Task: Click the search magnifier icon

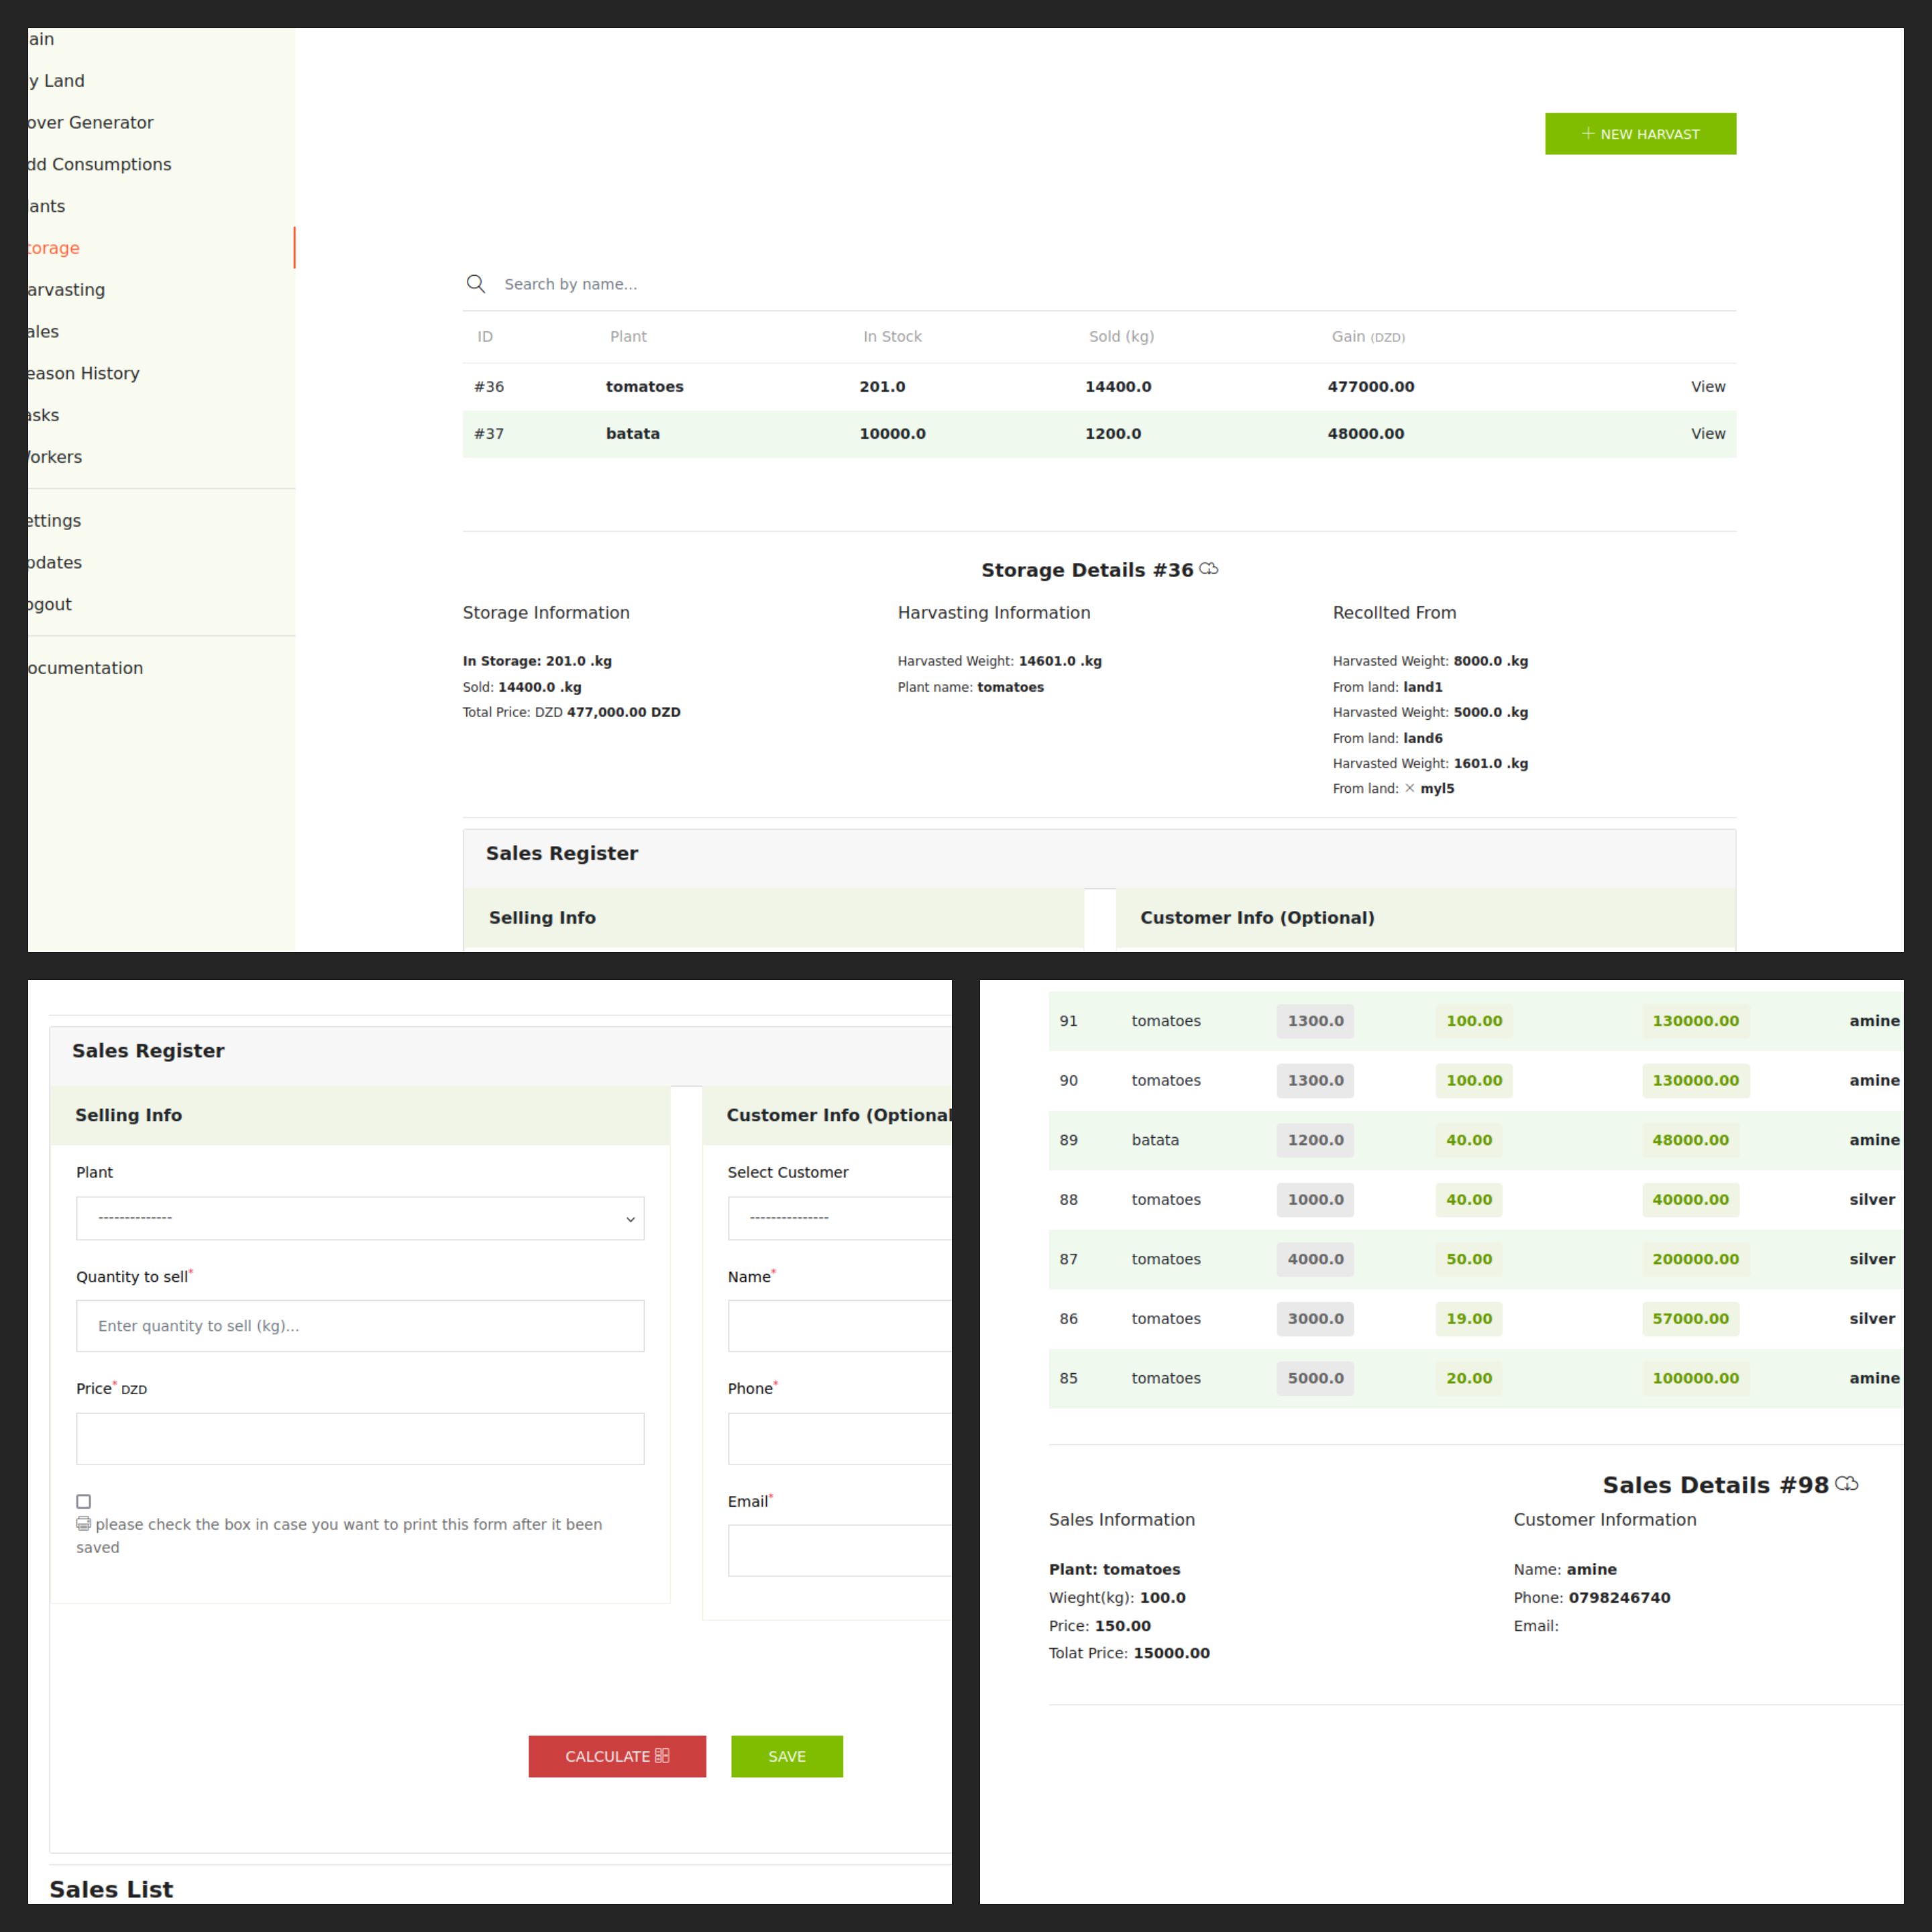Action: [x=476, y=284]
